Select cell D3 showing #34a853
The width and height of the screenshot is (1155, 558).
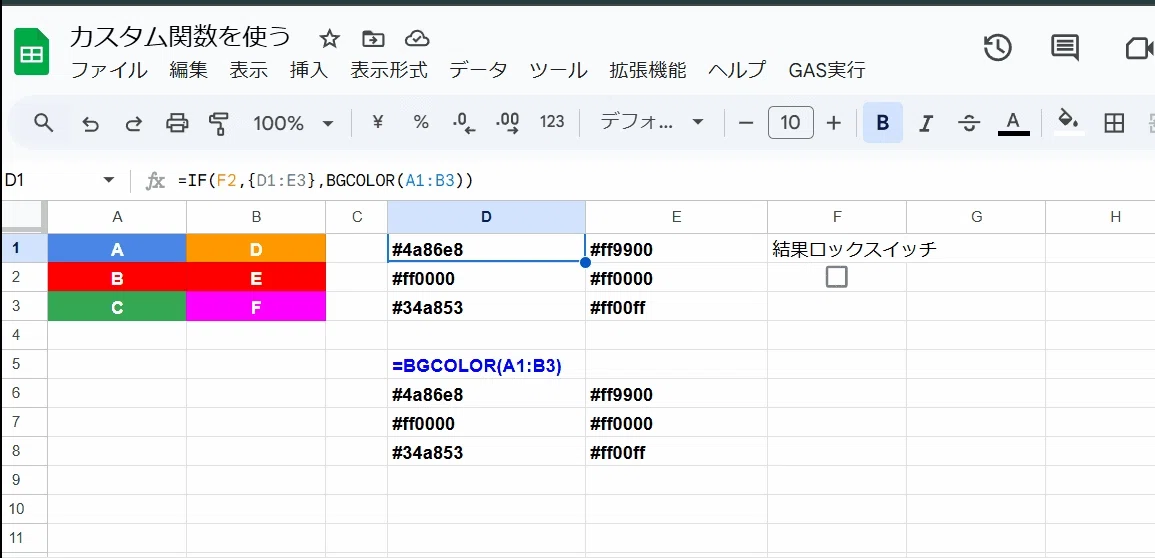coord(486,307)
